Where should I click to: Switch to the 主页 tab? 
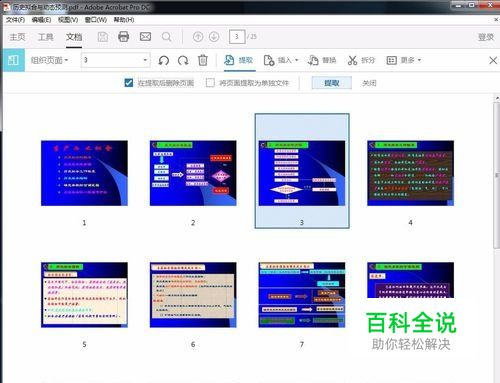17,37
